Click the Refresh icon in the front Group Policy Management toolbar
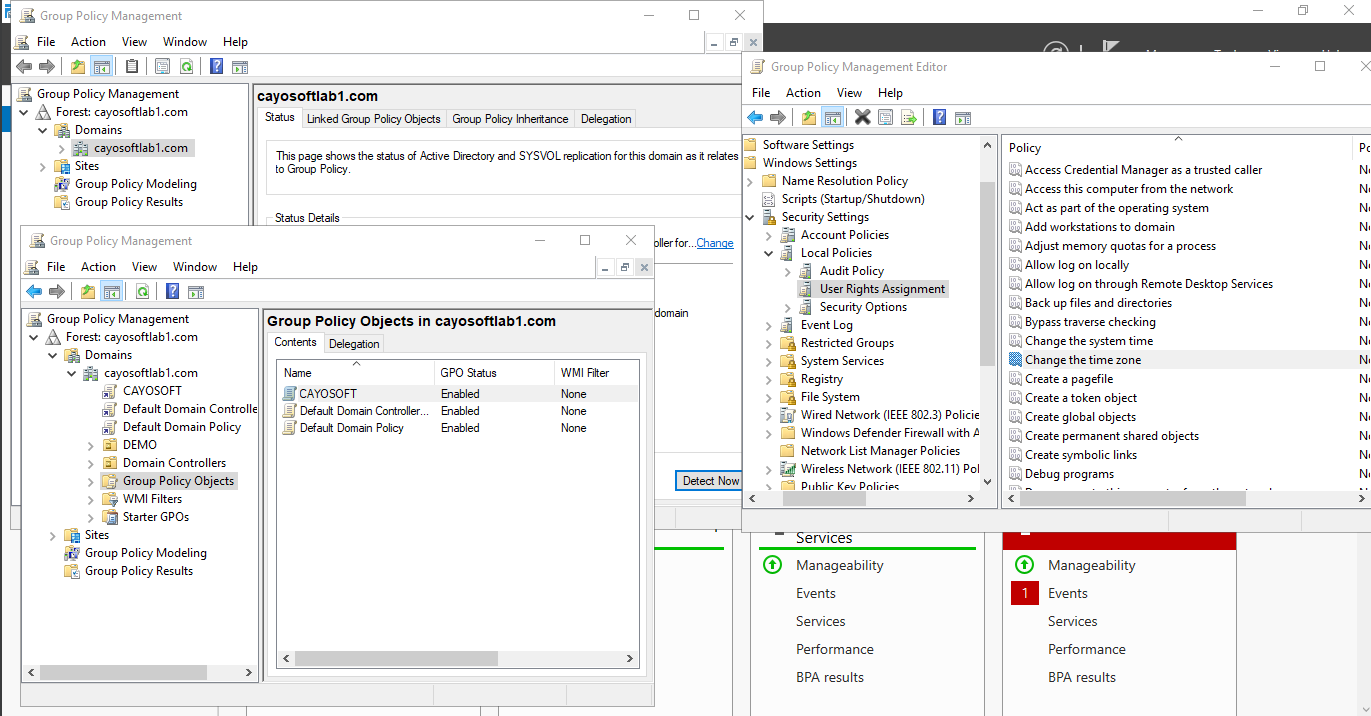This screenshot has width=1371, height=716. point(143,291)
